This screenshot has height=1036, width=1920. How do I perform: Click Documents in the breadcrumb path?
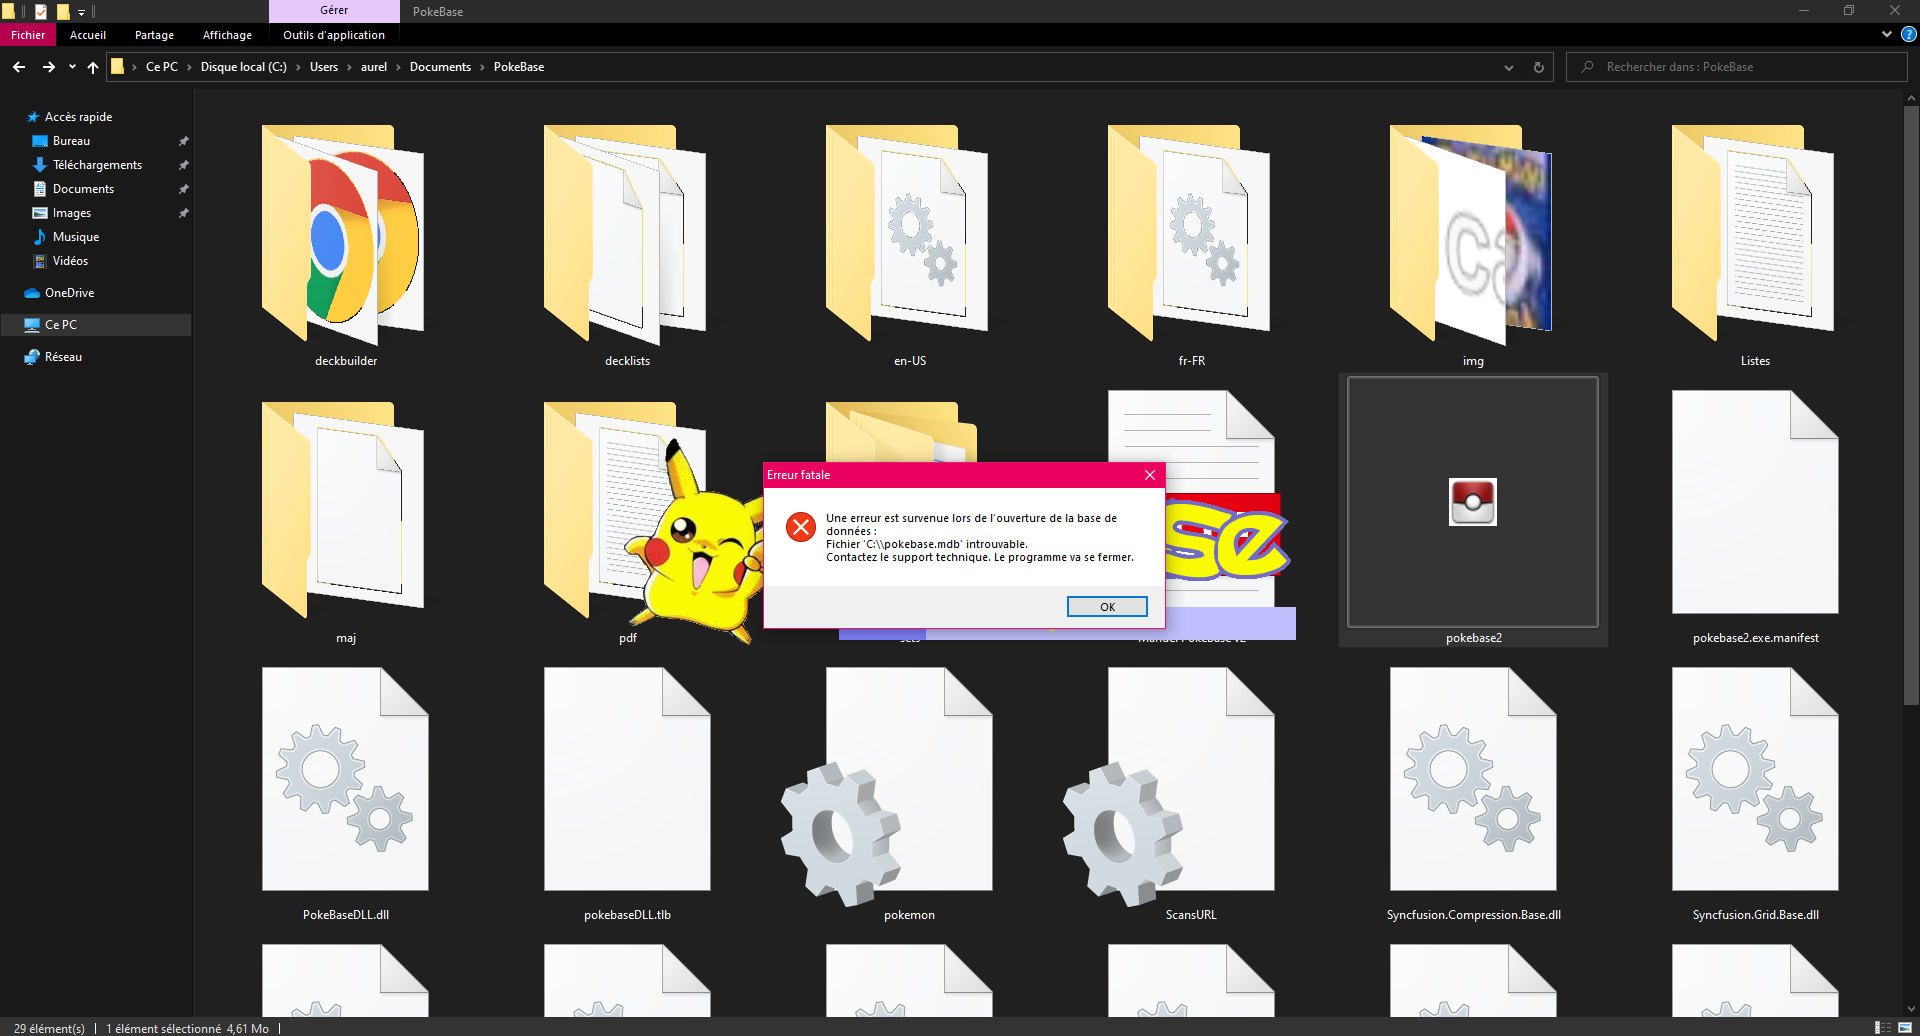pyautogui.click(x=440, y=67)
